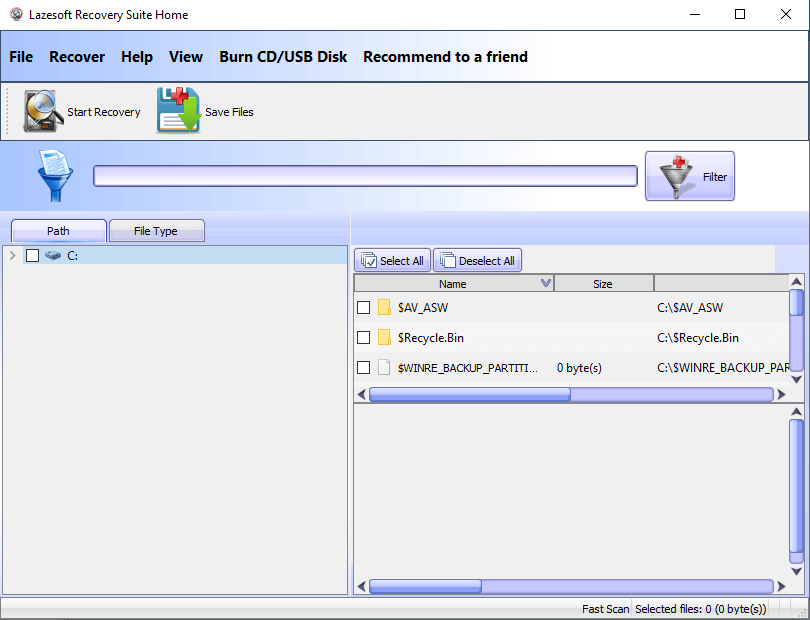Viewport: 810px width, 620px height.
Task: Click the filter text input field
Action: 365,176
